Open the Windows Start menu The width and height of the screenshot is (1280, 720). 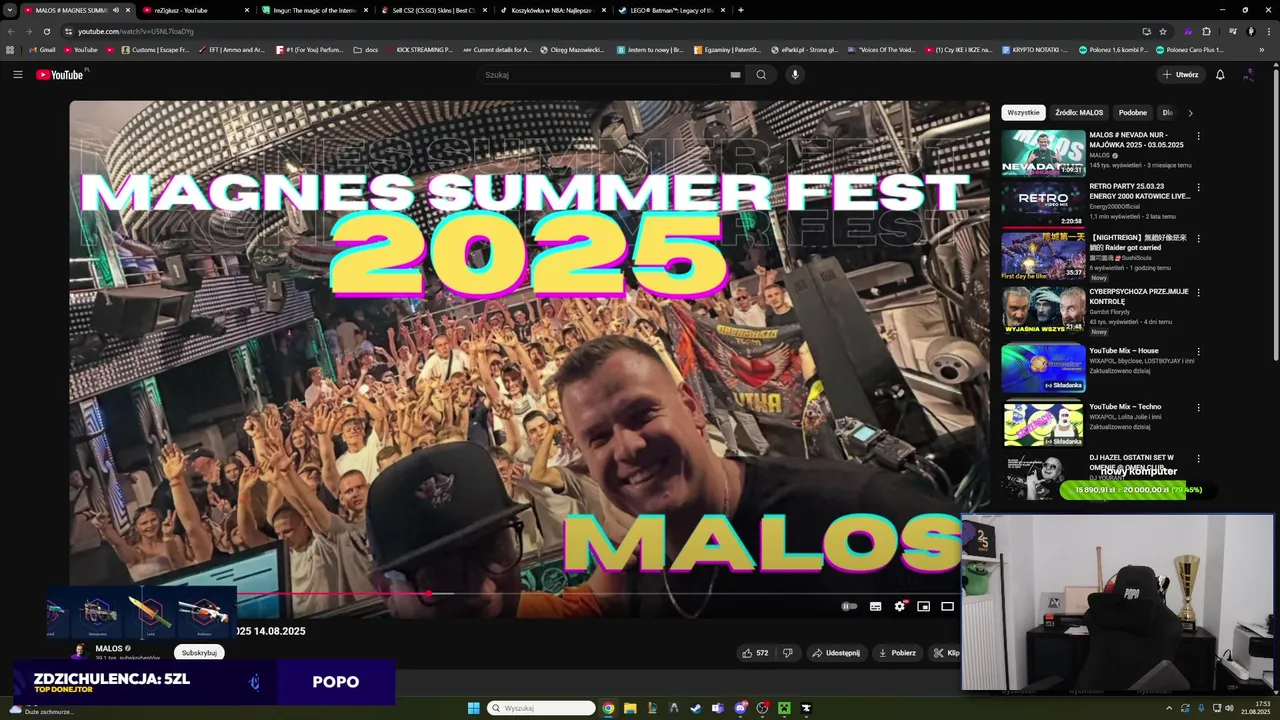coord(474,708)
